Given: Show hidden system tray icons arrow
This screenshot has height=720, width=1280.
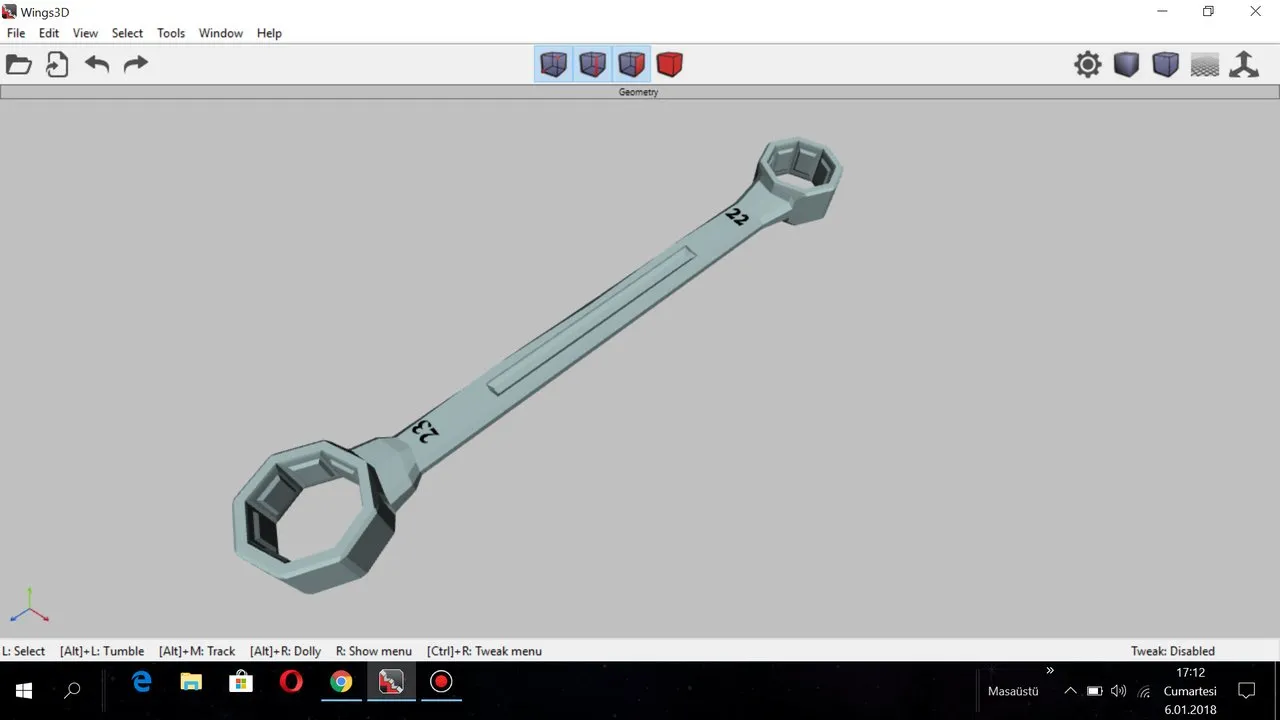Looking at the screenshot, I should click(1070, 691).
